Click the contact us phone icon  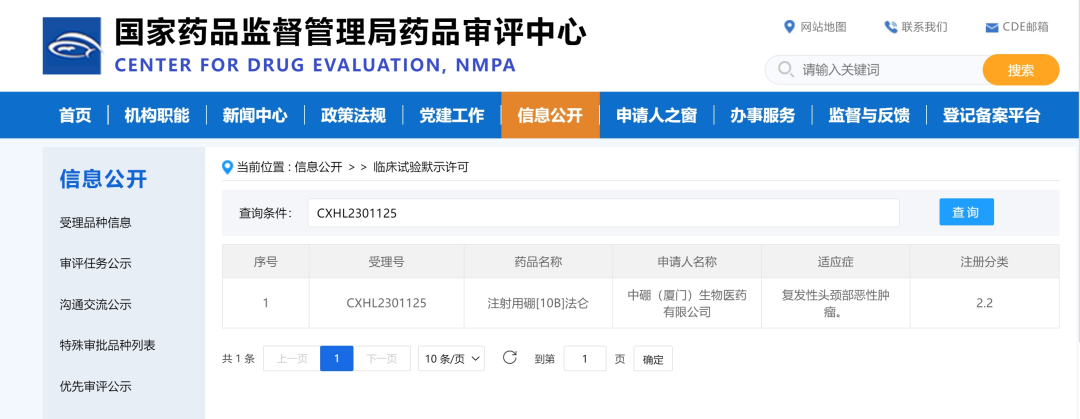pos(890,27)
